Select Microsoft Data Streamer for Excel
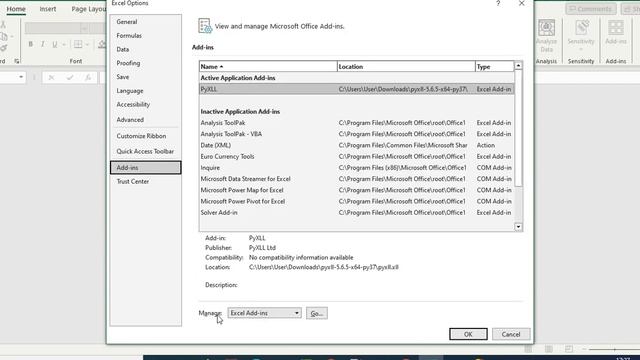The width and height of the screenshot is (640, 360). pos(356,179)
